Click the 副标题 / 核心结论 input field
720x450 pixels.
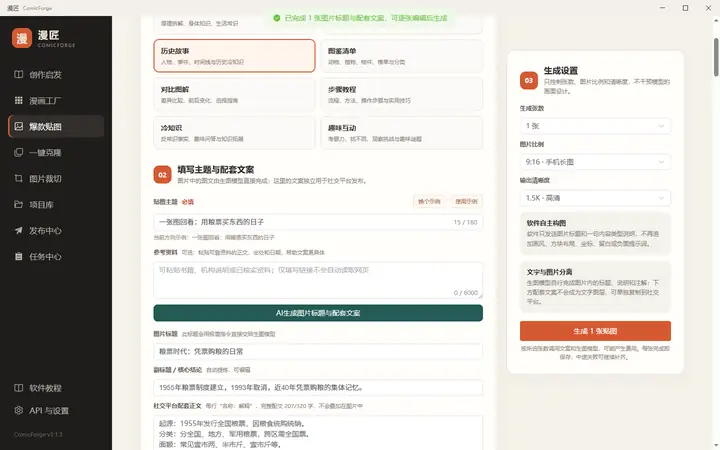(x=318, y=388)
